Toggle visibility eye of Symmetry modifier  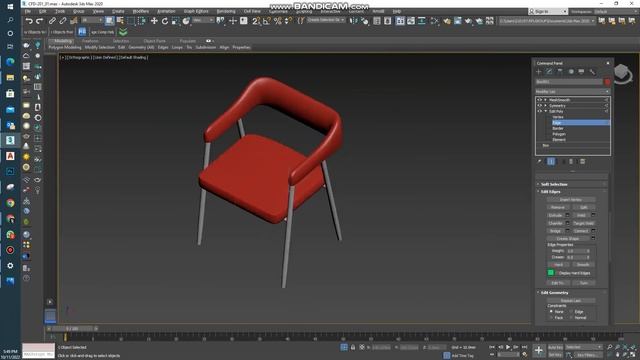[540, 106]
